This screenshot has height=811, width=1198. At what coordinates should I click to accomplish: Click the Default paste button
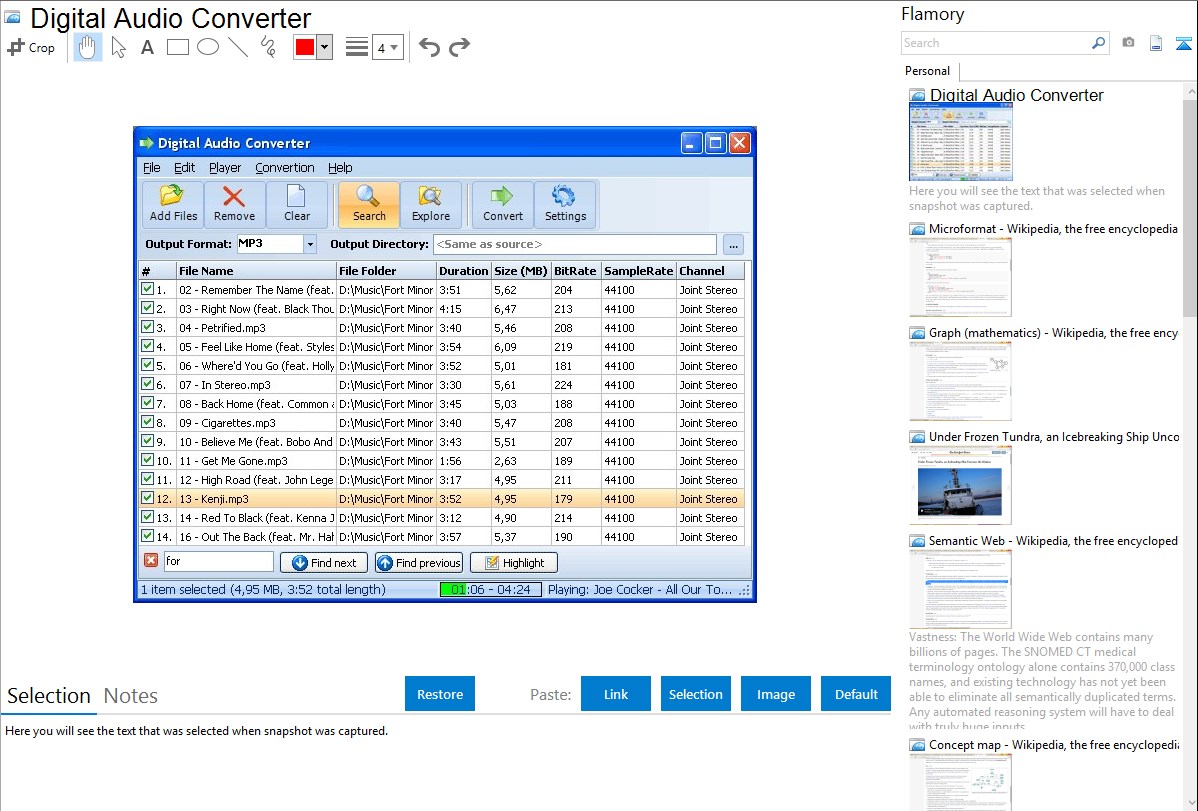pos(856,694)
